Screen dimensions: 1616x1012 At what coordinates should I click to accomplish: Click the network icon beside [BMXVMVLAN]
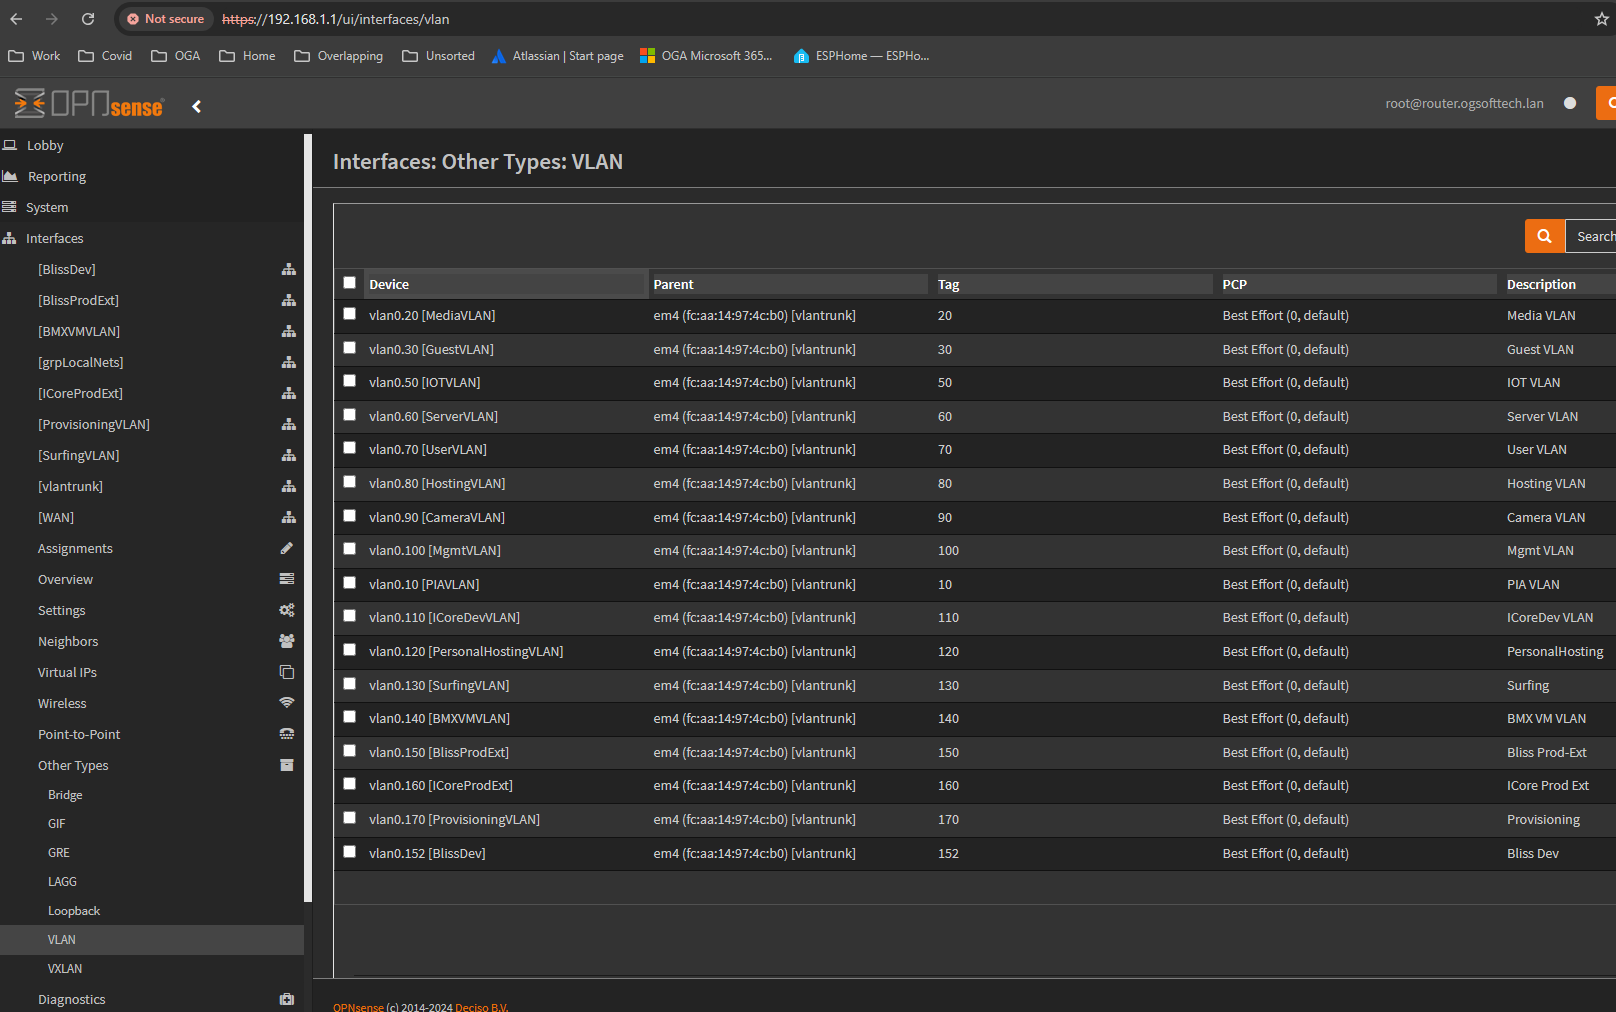click(288, 331)
